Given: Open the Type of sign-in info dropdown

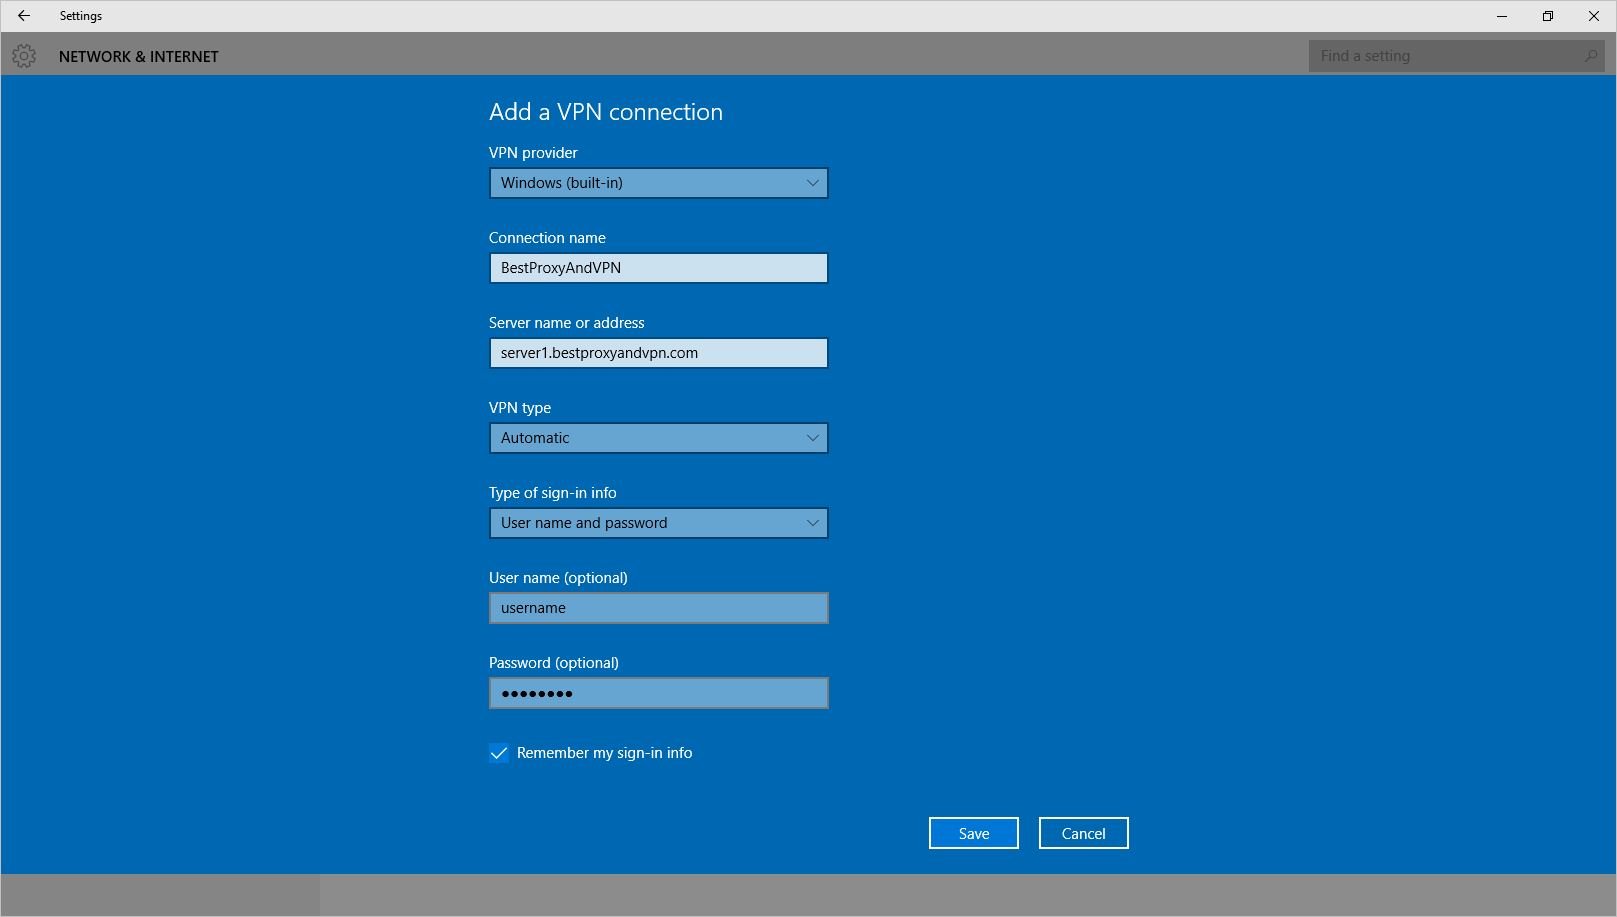Looking at the screenshot, I should click(x=658, y=523).
